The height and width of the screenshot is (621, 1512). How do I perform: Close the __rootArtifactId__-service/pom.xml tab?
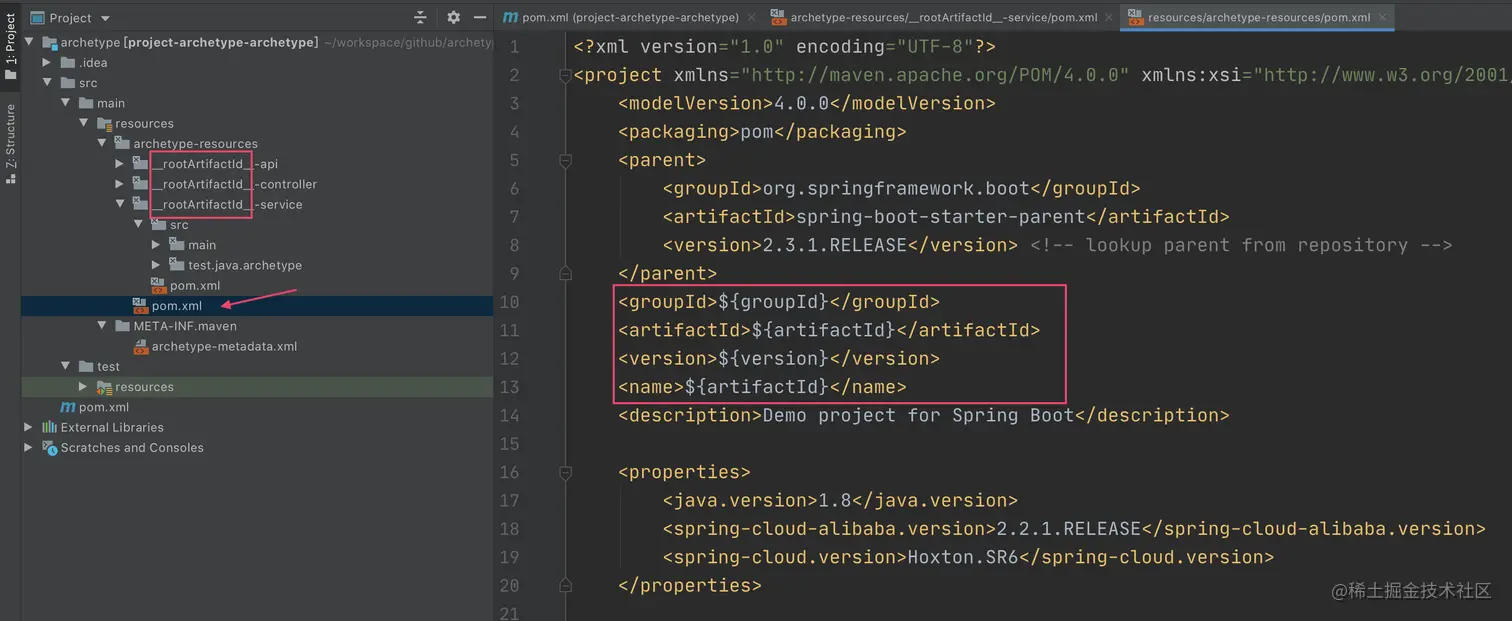(x=1110, y=18)
